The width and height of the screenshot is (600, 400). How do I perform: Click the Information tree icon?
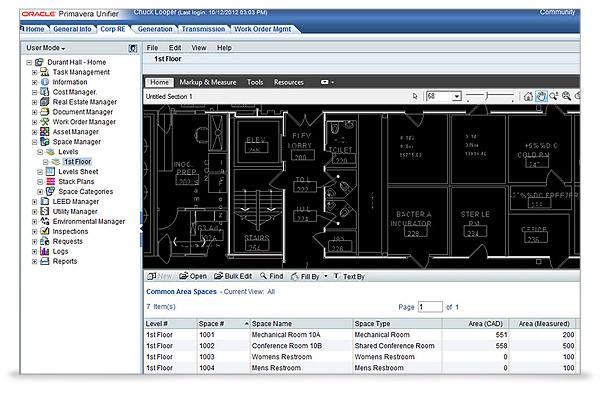45,82
